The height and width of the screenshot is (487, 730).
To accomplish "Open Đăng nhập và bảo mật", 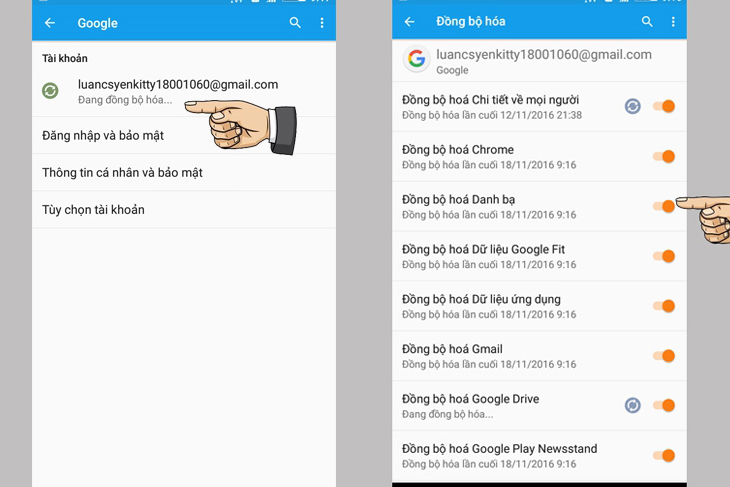I will [184, 135].
